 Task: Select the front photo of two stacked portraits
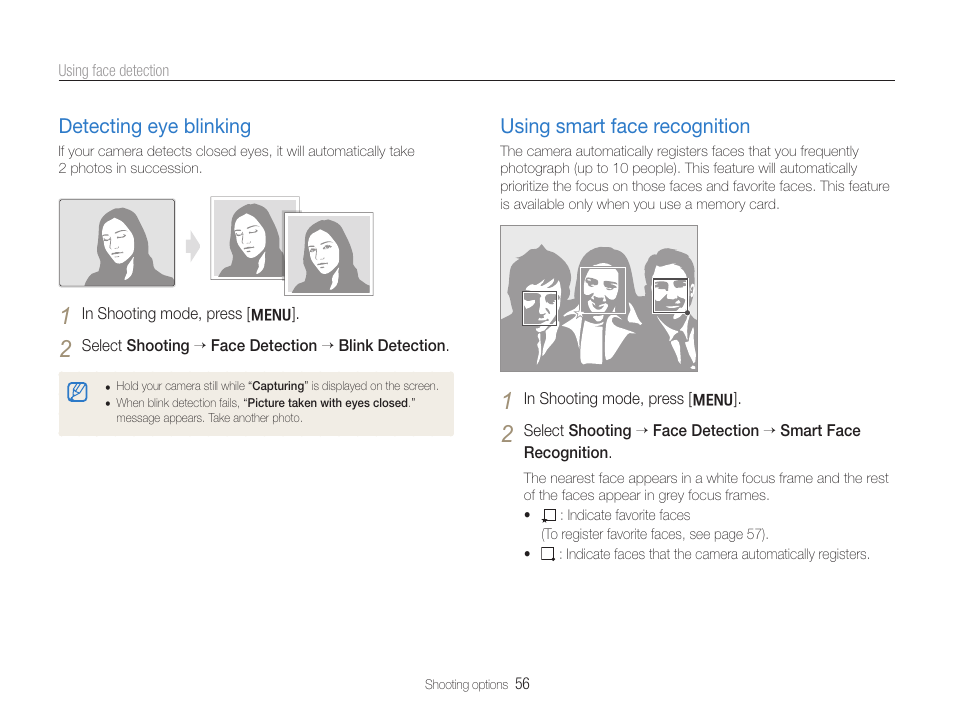(x=329, y=254)
